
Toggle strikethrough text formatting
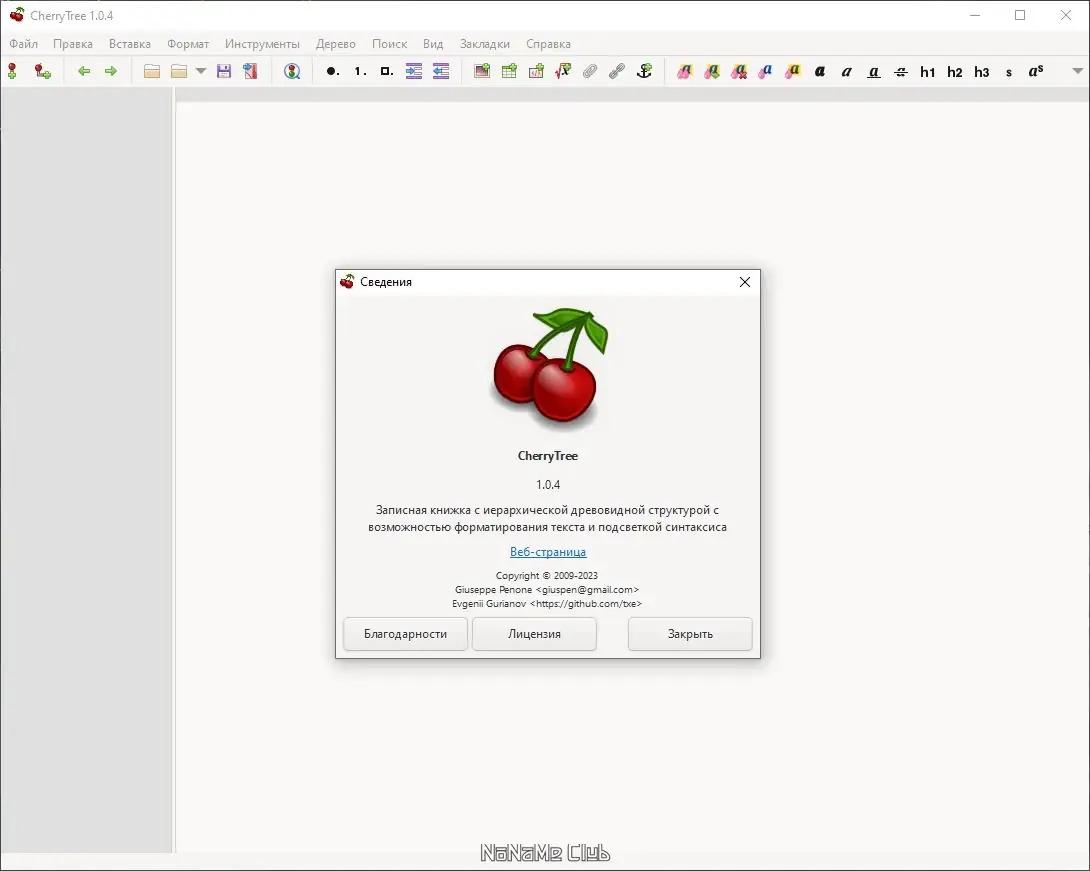(x=901, y=72)
